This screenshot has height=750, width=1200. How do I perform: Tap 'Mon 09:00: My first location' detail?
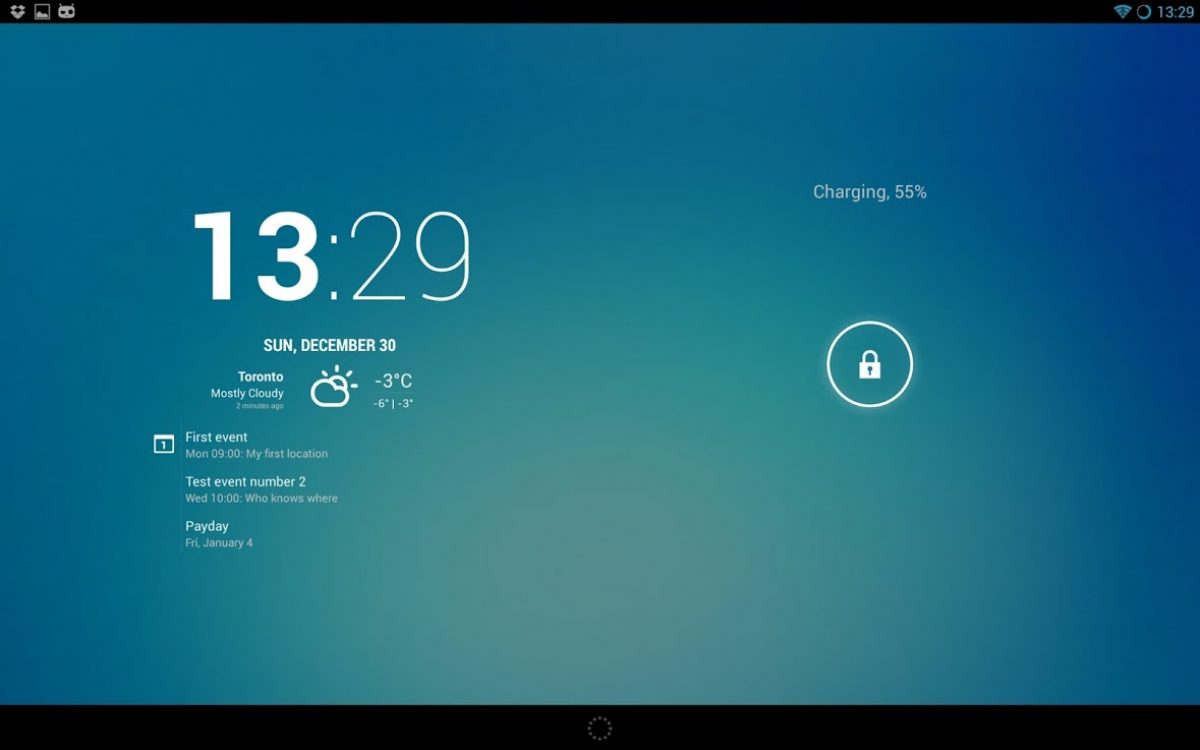(x=256, y=454)
